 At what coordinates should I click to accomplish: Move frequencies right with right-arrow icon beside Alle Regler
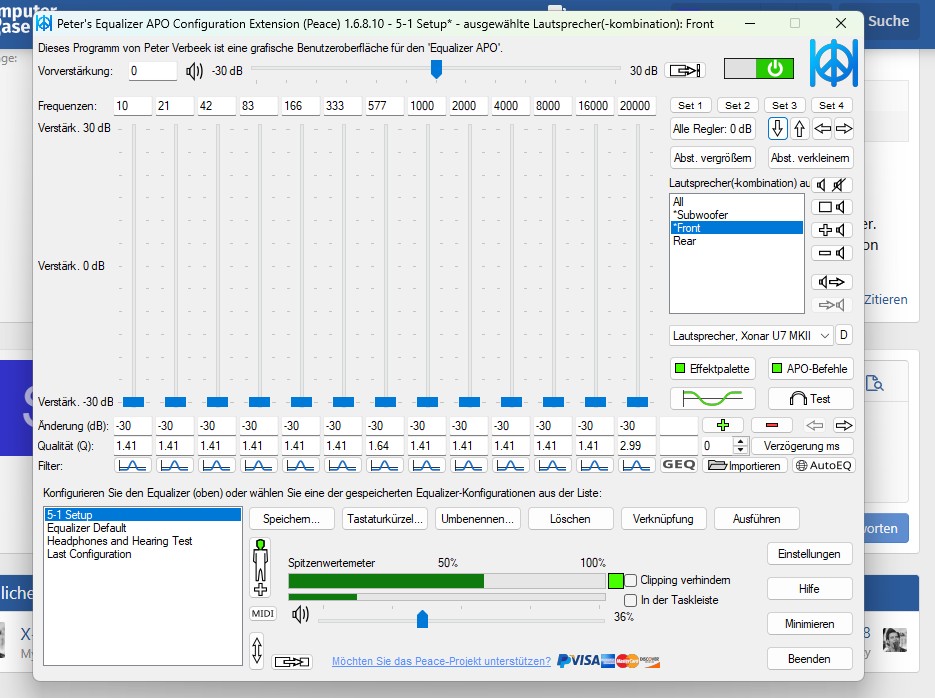tap(844, 129)
